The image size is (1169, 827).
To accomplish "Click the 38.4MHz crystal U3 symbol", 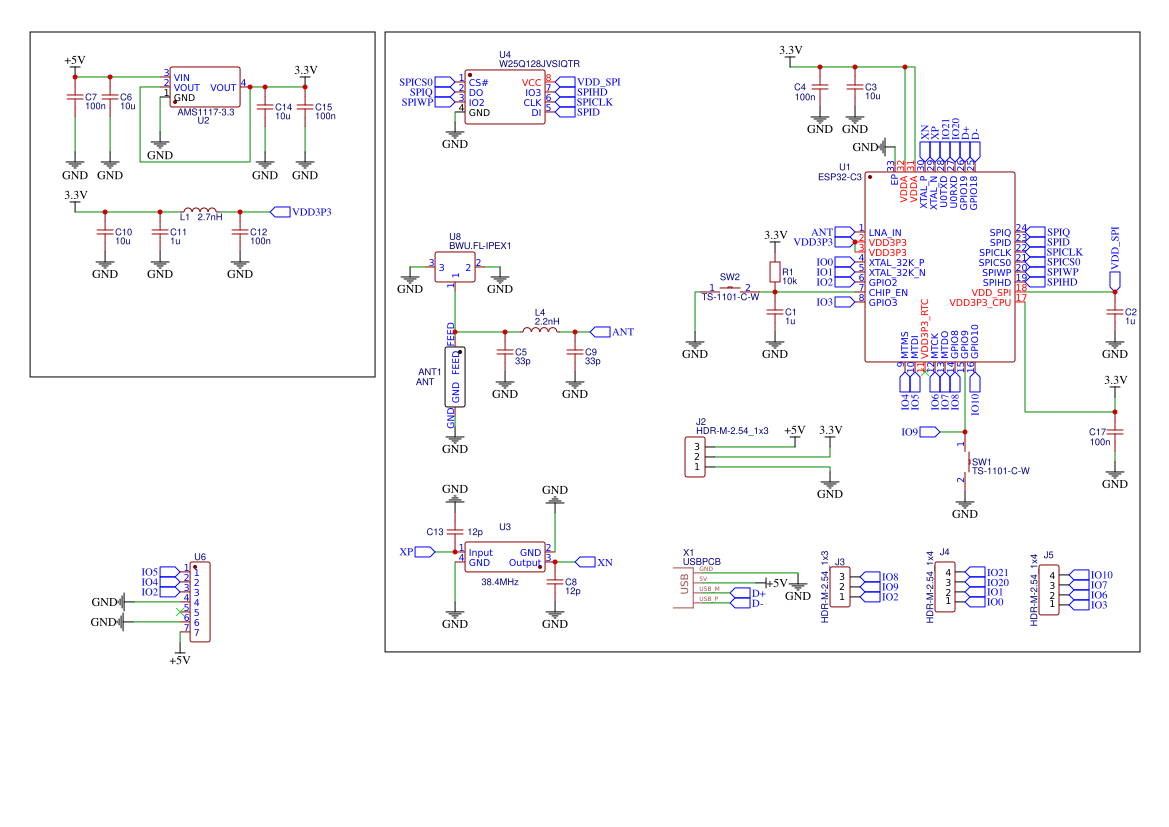I will coord(505,557).
